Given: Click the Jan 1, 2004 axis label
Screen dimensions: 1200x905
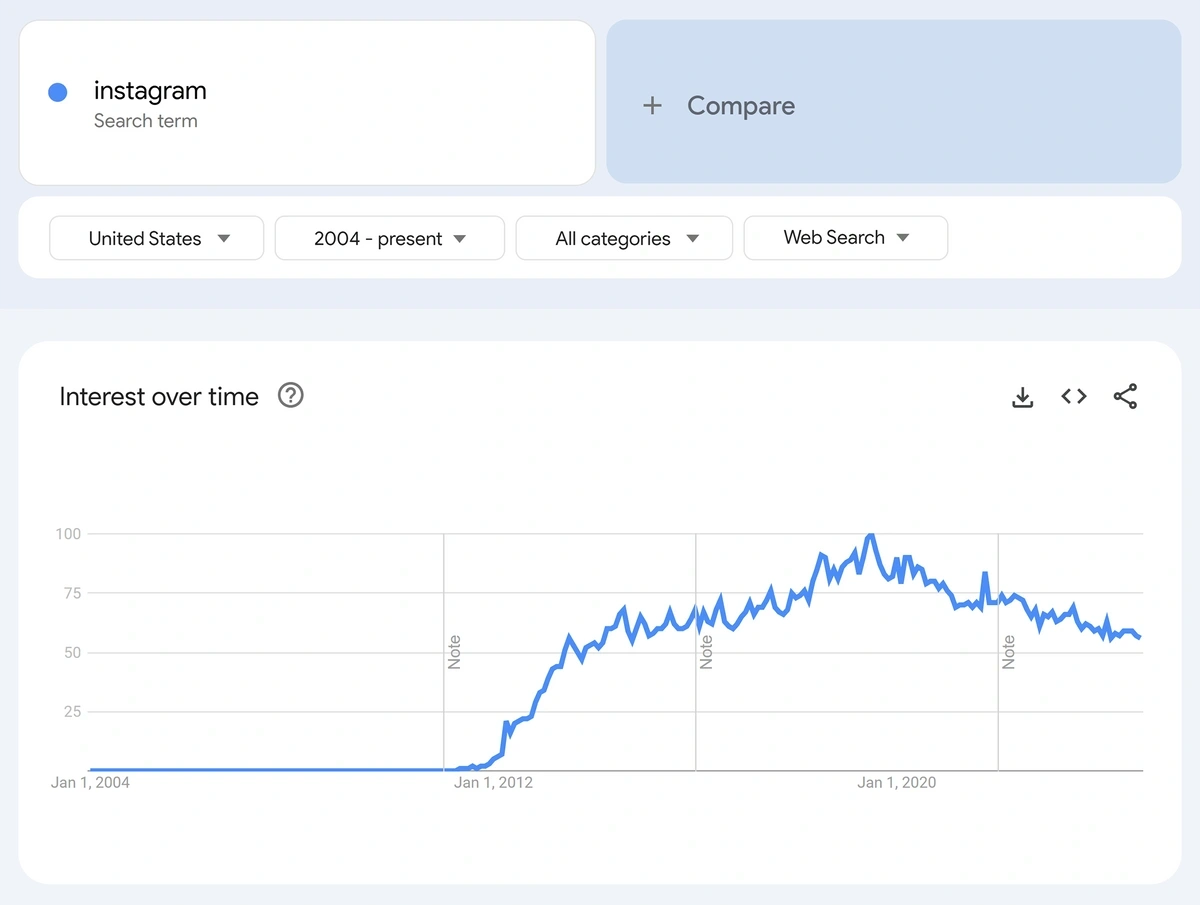Looking at the screenshot, I should [90, 783].
